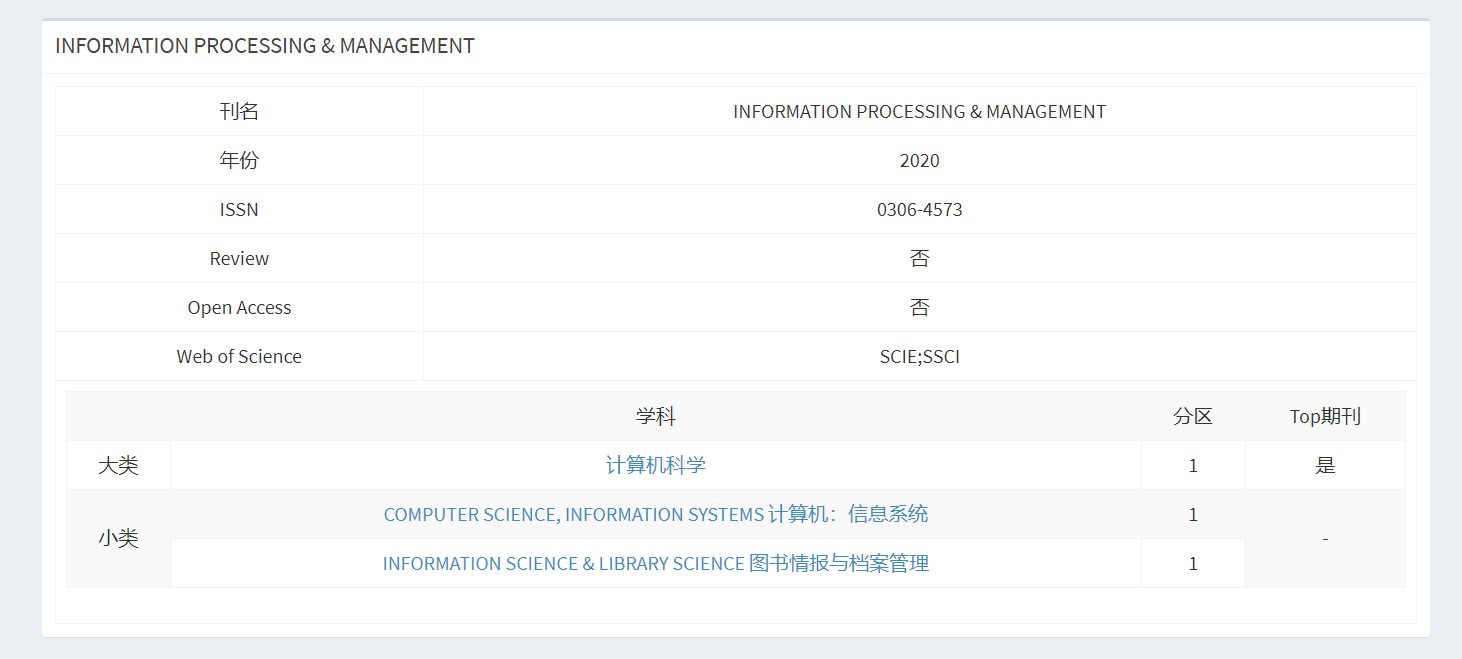The width and height of the screenshot is (1462, 659).
Task: Select the SCIE;SSCI index value
Action: (920, 356)
